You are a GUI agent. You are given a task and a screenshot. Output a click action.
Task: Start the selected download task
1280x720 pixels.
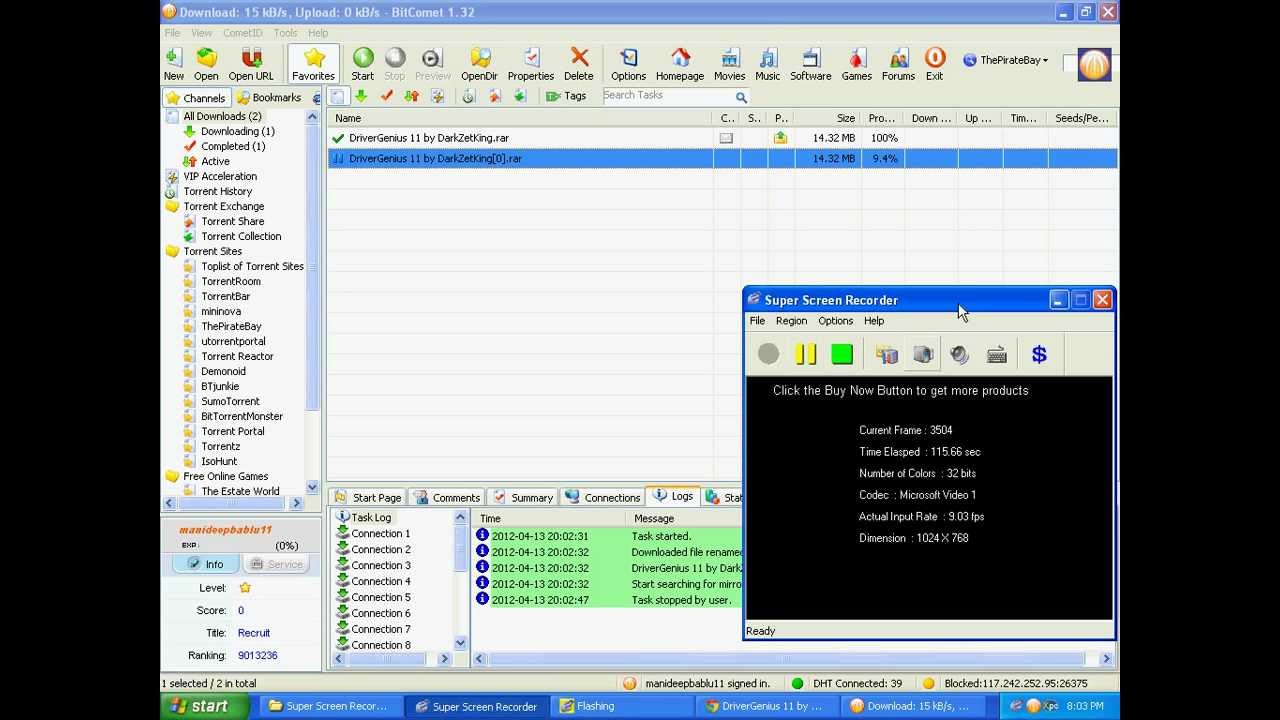(x=363, y=64)
